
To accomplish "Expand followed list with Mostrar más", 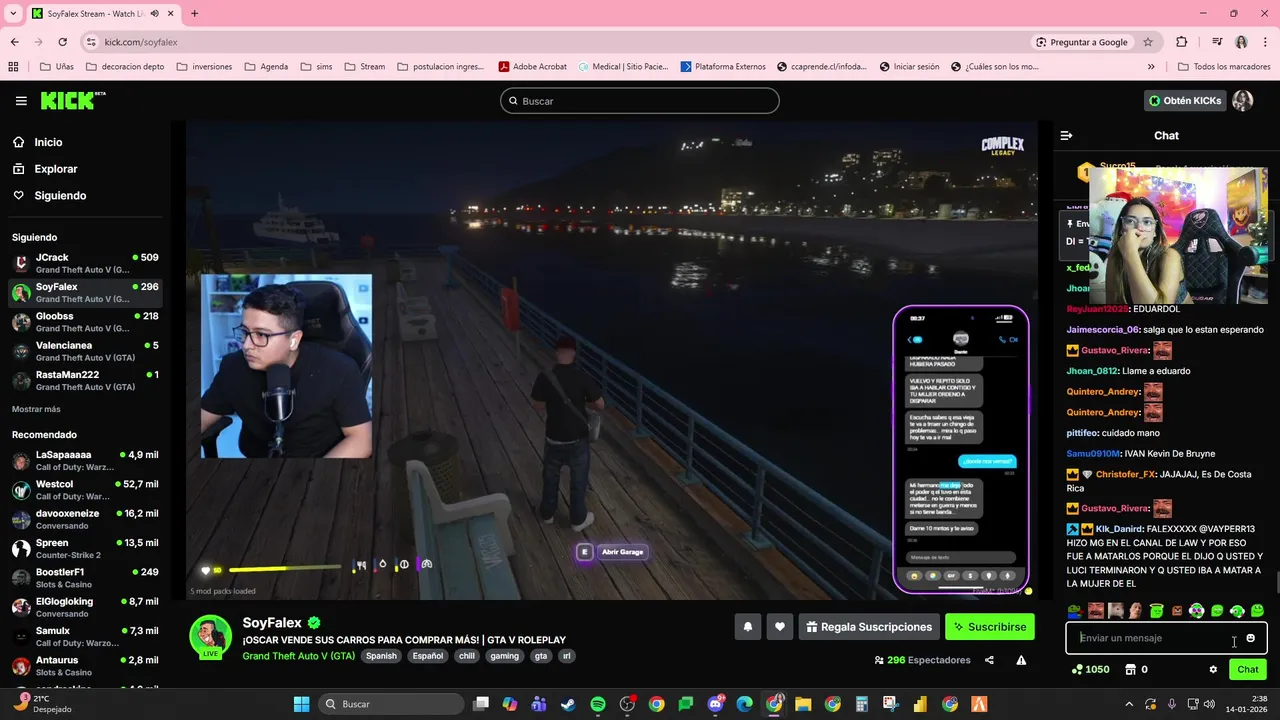I will click(36, 409).
